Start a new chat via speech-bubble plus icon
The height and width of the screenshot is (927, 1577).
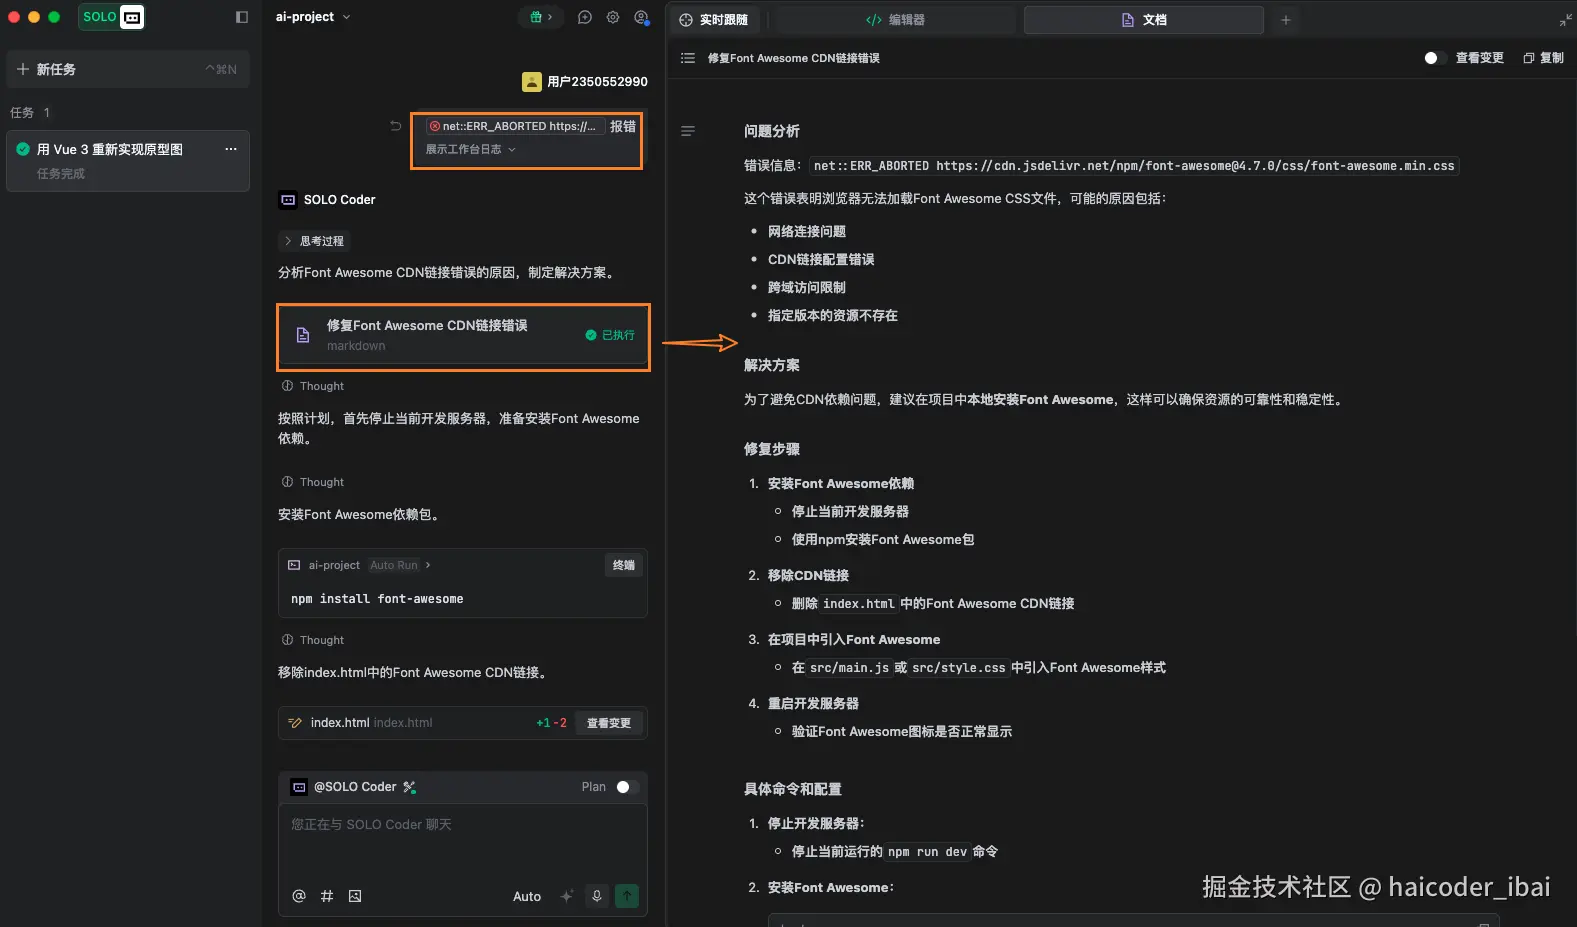click(585, 17)
